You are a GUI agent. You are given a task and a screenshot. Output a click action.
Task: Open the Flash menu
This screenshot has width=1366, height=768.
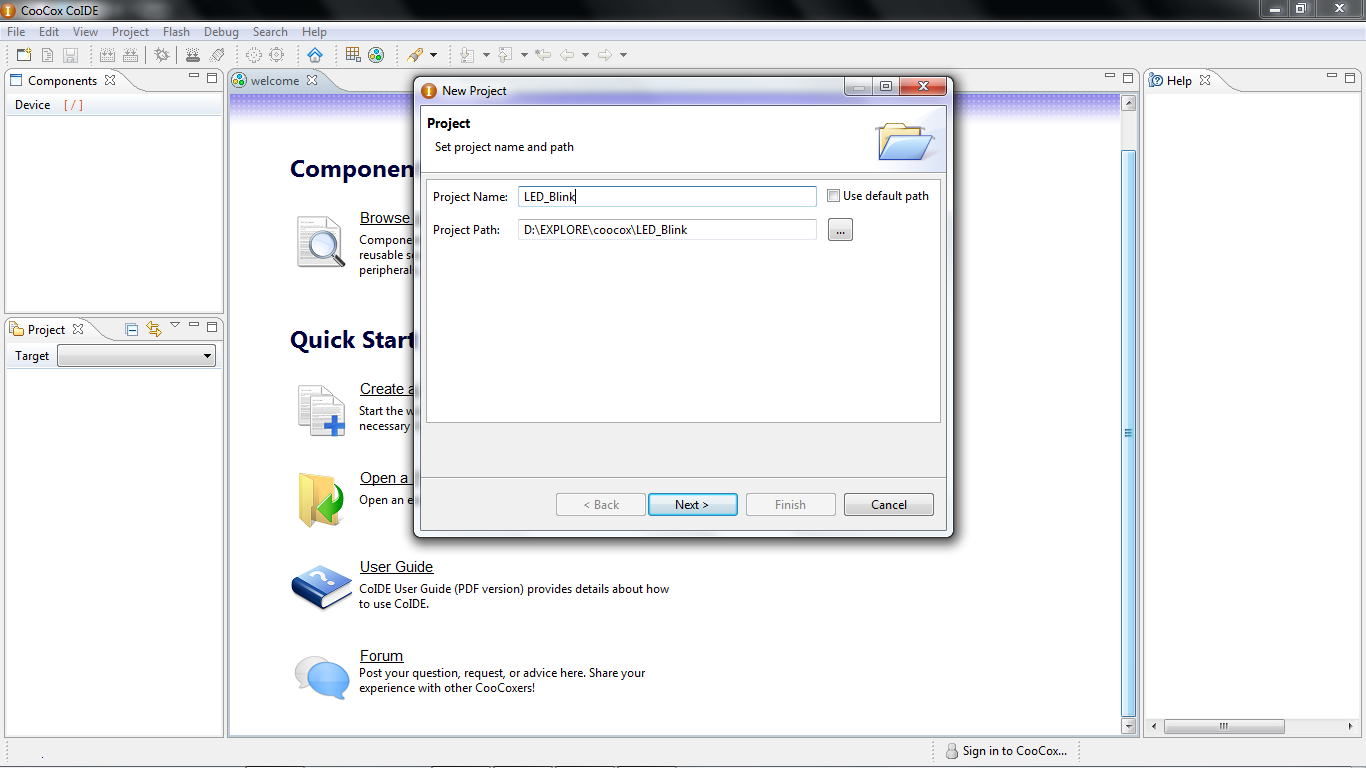[176, 32]
